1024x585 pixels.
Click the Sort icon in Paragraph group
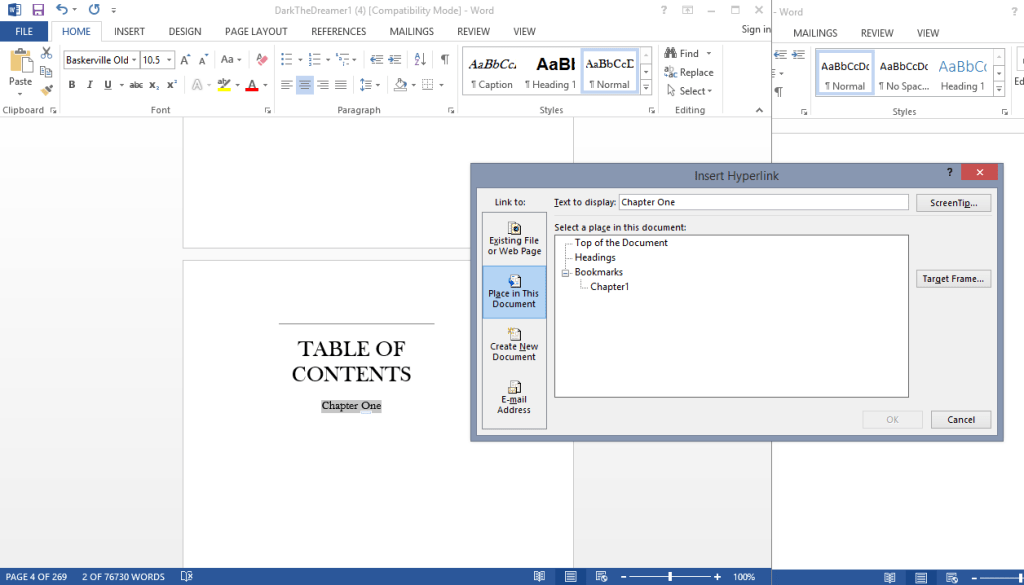click(421, 58)
